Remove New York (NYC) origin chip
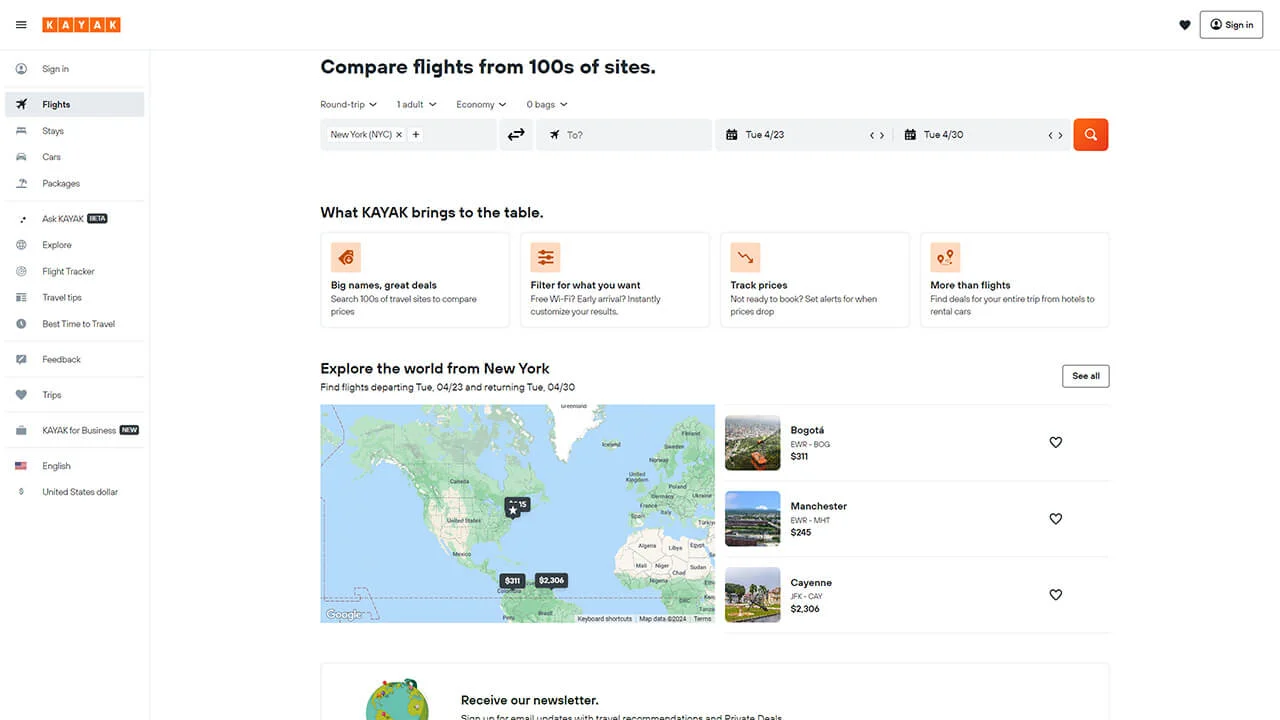This screenshot has height=720, width=1280. [x=399, y=135]
